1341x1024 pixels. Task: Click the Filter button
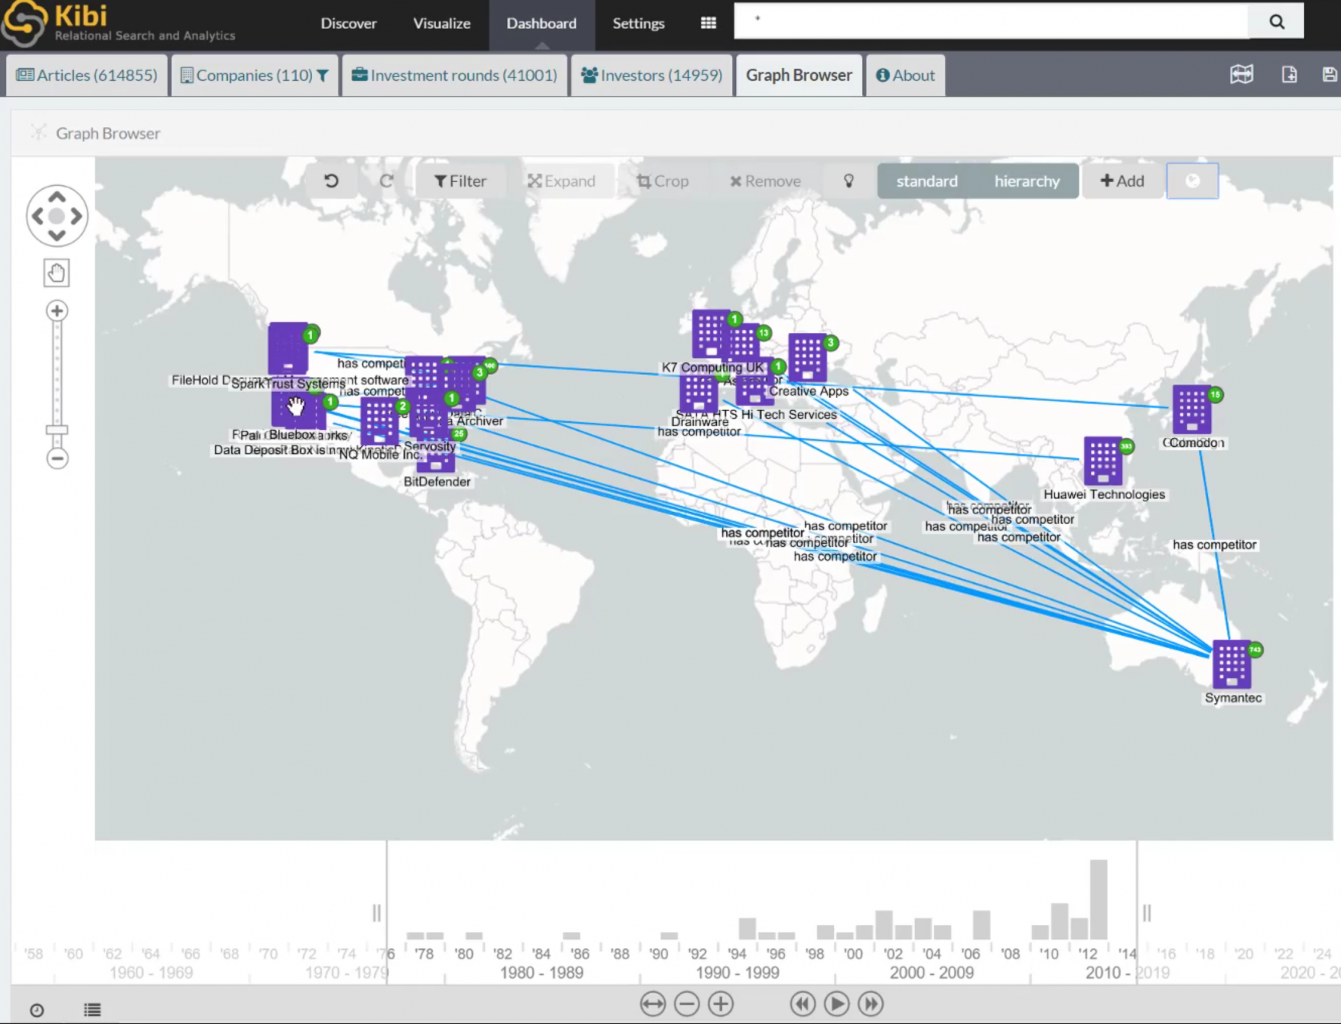pyautogui.click(x=460, y=181)
